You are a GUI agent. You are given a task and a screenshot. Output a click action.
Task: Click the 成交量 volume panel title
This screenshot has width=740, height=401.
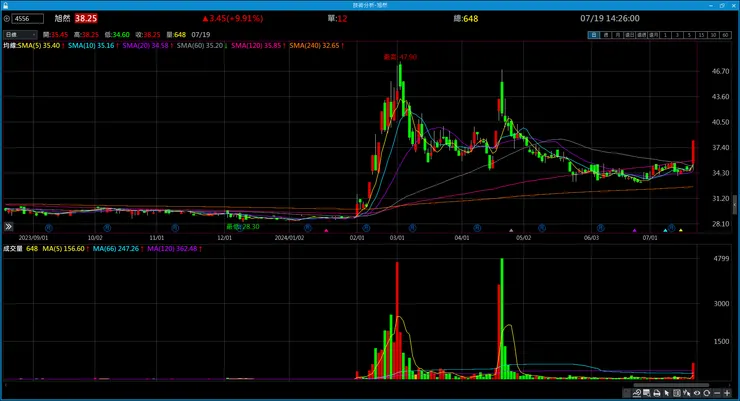coord(13,249)
